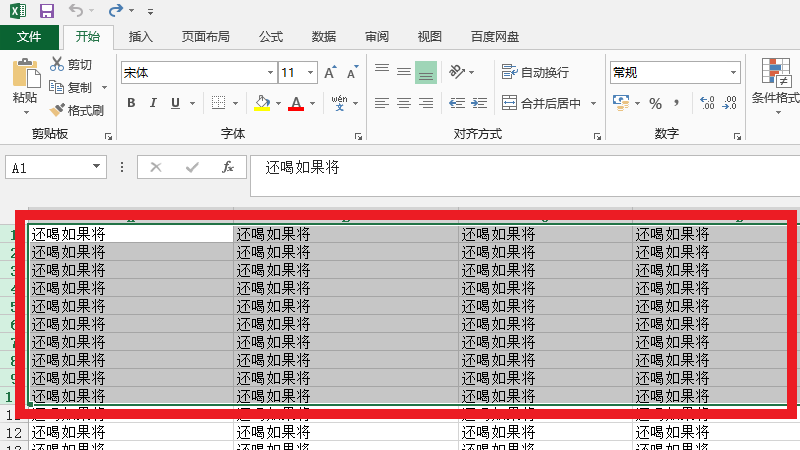
Task: Click the decrease indent icon
Action: coord(457,103)
